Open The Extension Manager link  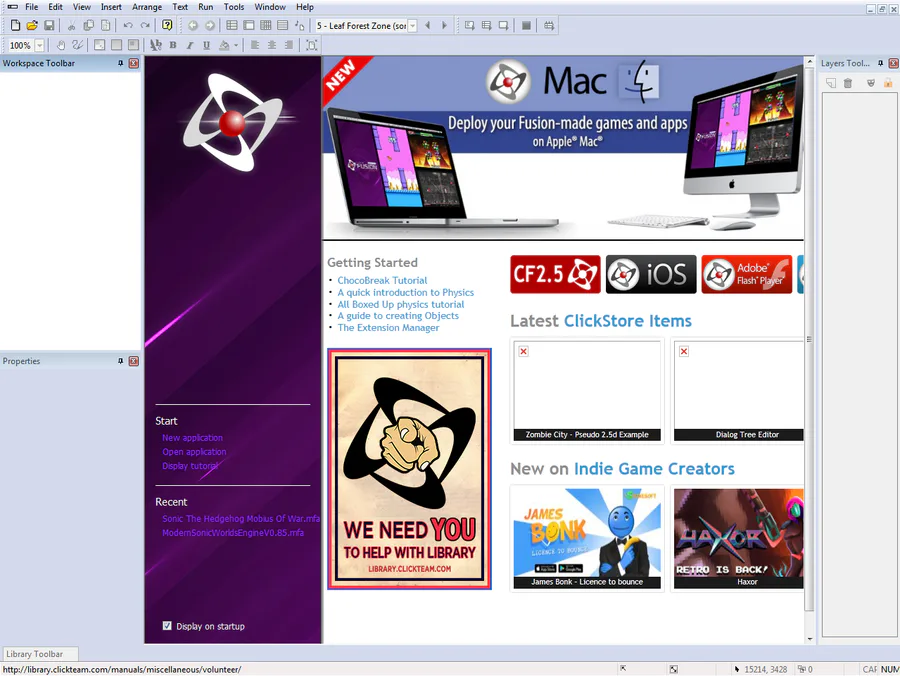click(388, 327)
